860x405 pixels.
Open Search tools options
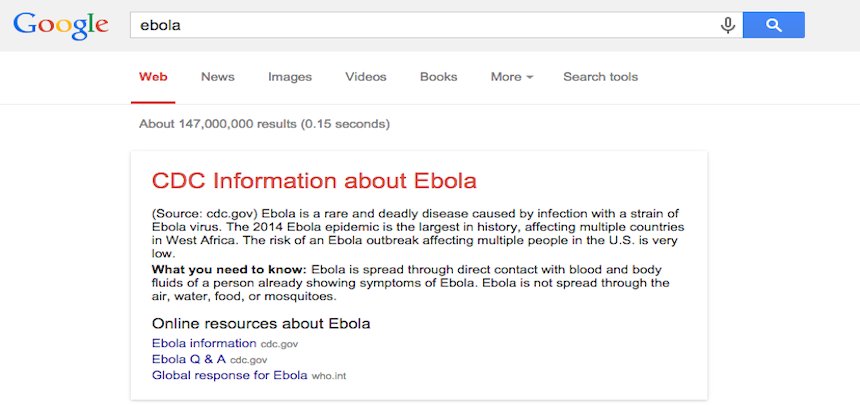pos(601,77)
